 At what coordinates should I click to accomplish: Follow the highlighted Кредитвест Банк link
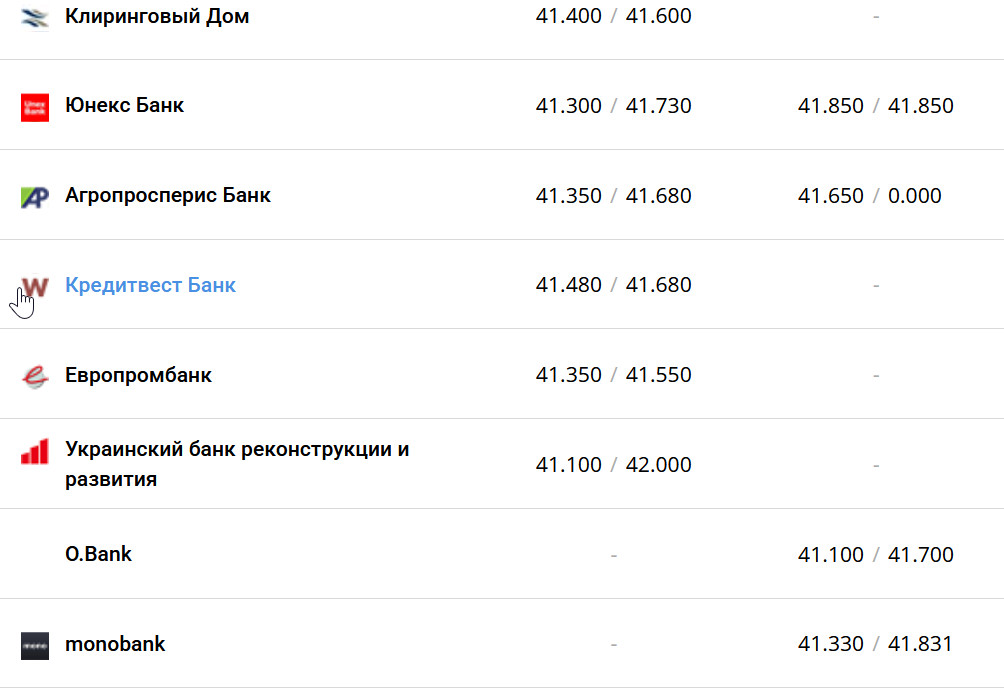click(150, 285)
